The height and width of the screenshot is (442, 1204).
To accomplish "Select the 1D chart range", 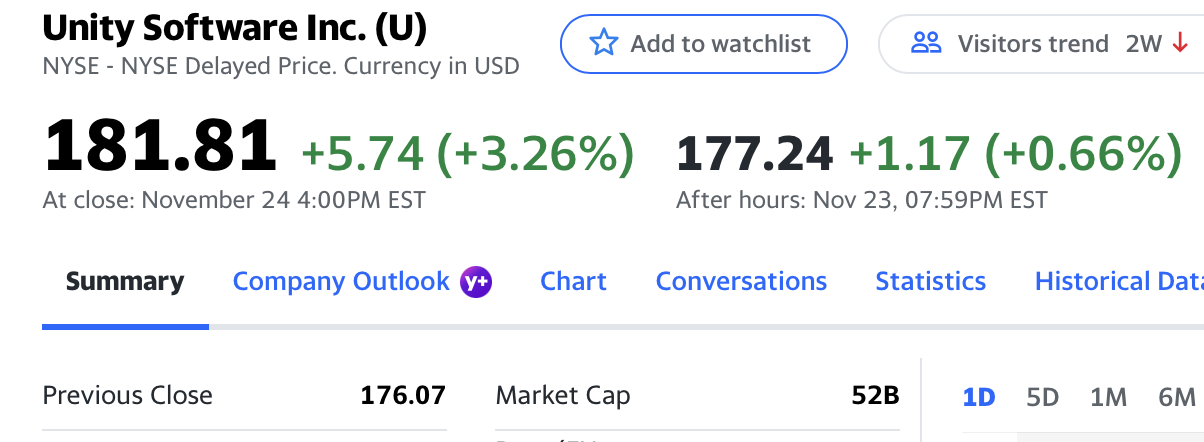I will [x=979, y=397].
